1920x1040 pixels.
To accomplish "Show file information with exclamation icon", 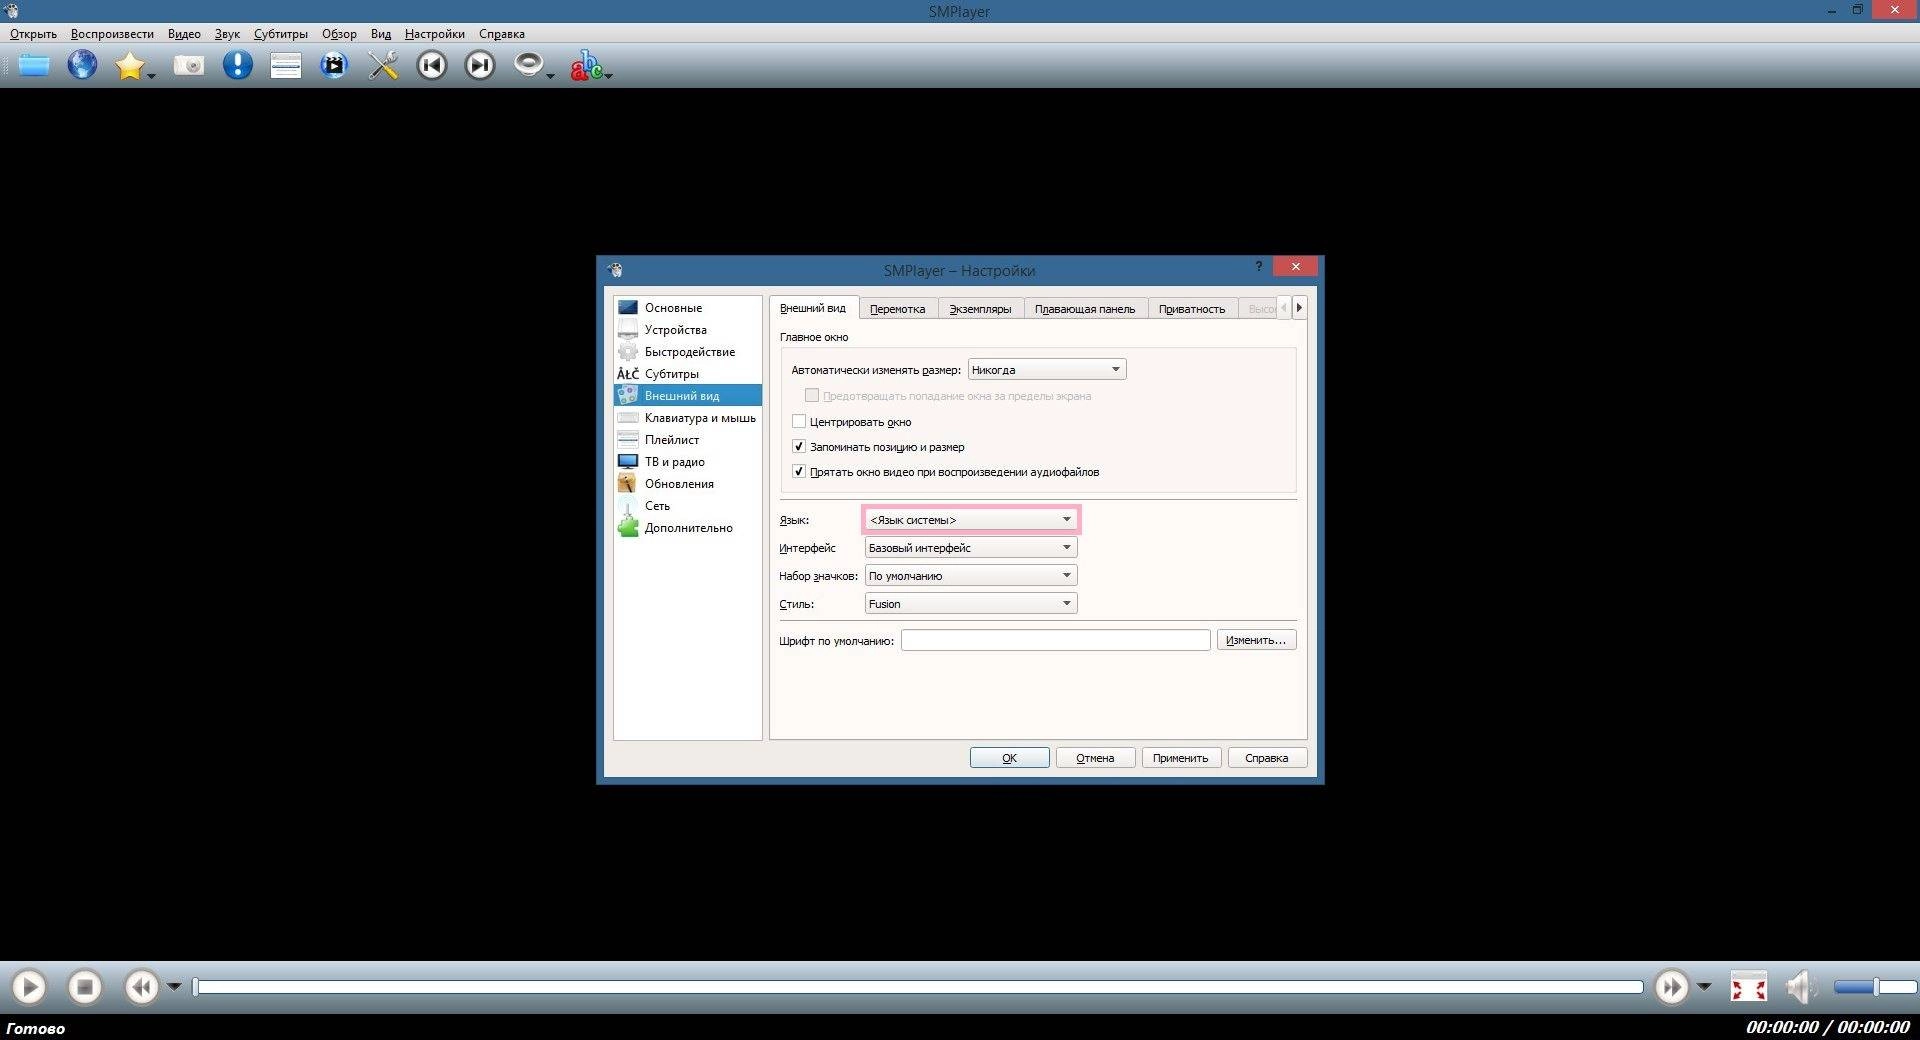I will pos(237,65).
